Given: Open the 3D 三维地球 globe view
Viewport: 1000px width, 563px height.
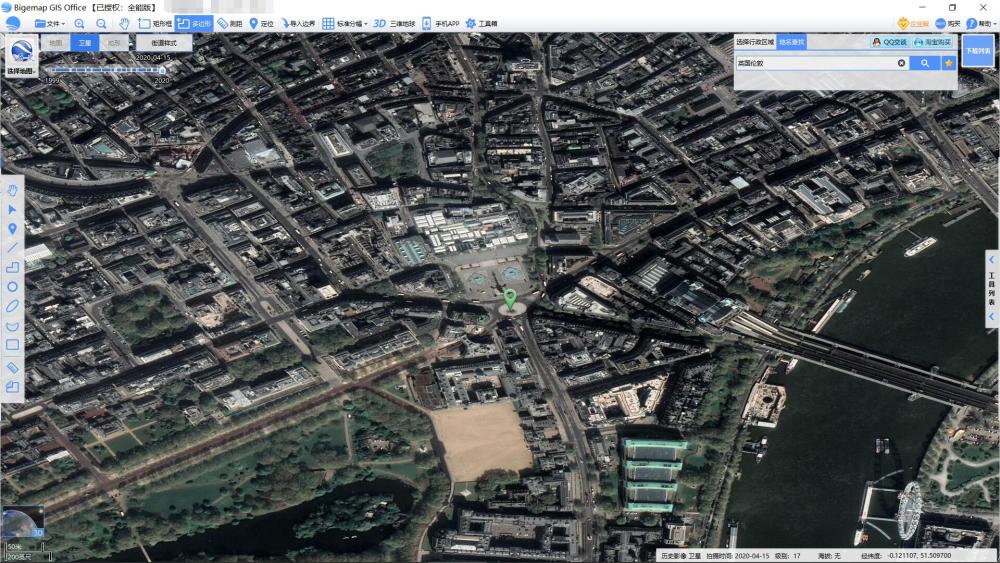Looking at the screenshot, I should pyautogui.click(x=393, y=24).
